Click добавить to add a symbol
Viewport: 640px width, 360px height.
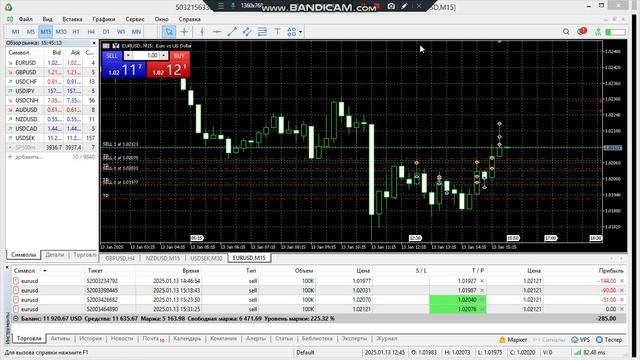[x=29, y=157]
